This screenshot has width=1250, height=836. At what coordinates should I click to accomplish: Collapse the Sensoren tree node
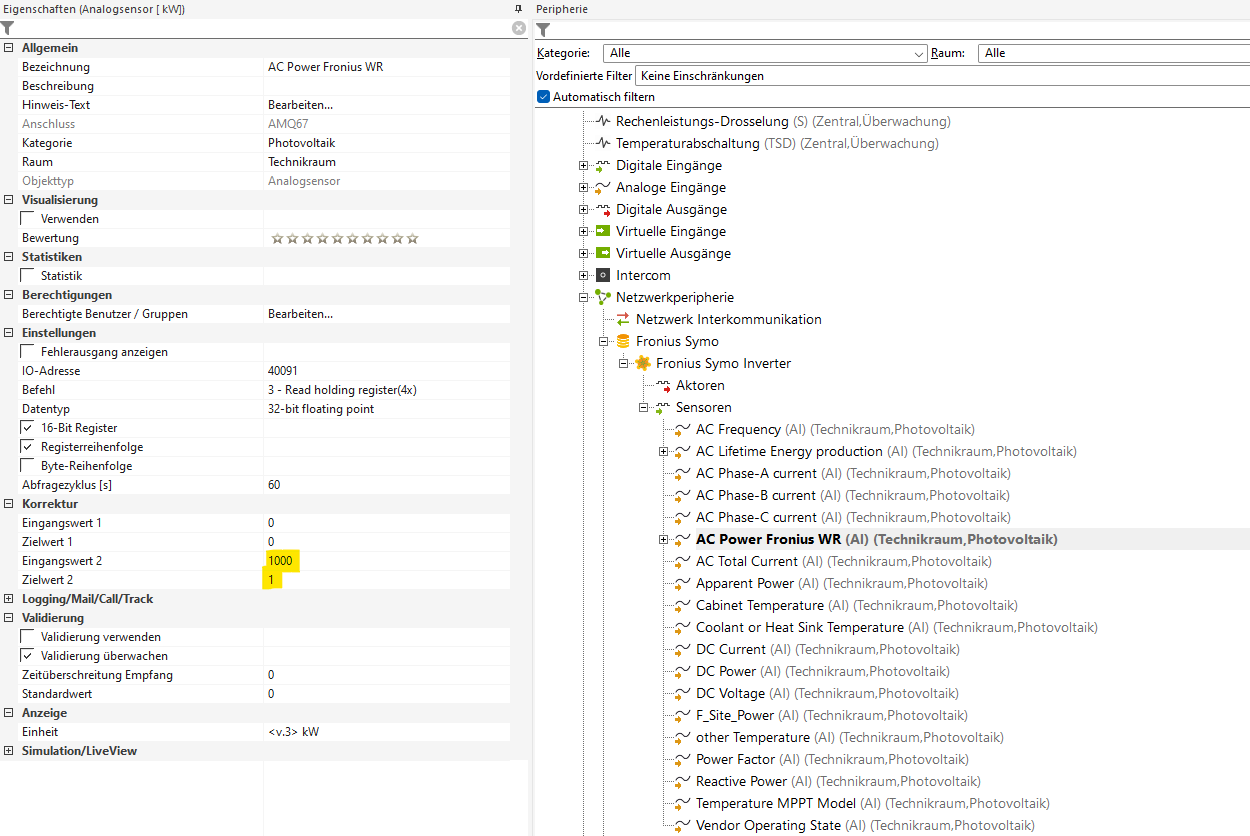tap(644, 408)
